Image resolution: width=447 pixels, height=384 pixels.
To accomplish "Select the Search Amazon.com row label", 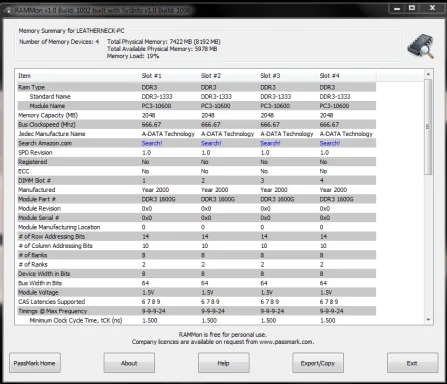I will [45, 143].
